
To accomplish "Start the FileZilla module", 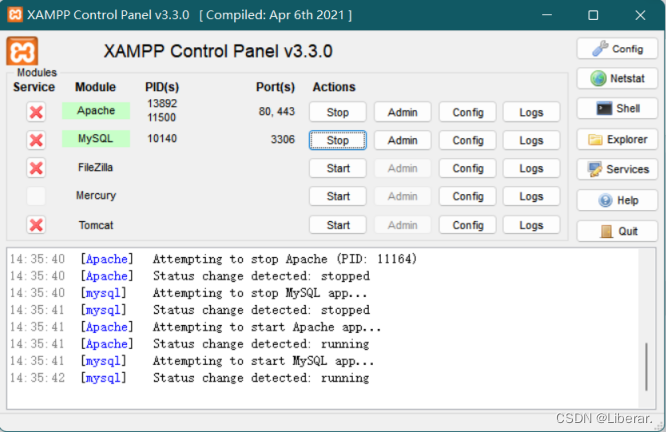I will click(x=338, y=168).
